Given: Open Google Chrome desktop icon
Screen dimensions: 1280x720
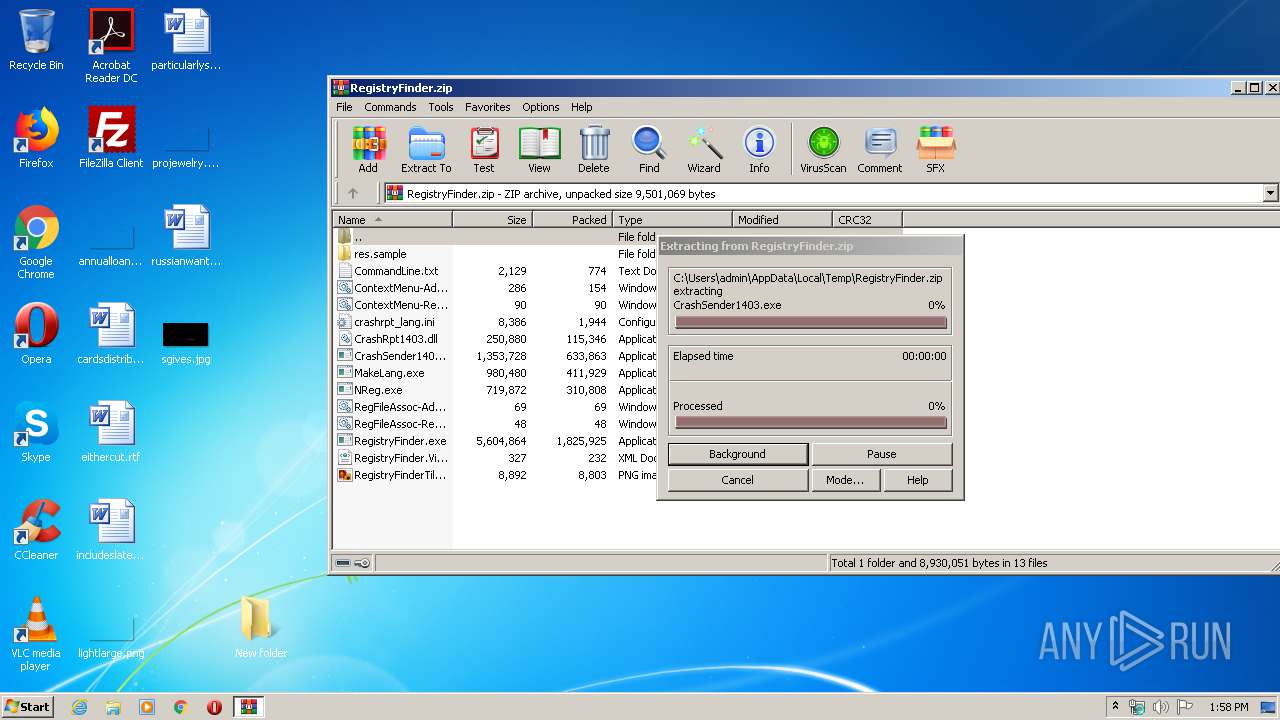Looking at the screenshot, I should tap(36, 242).
